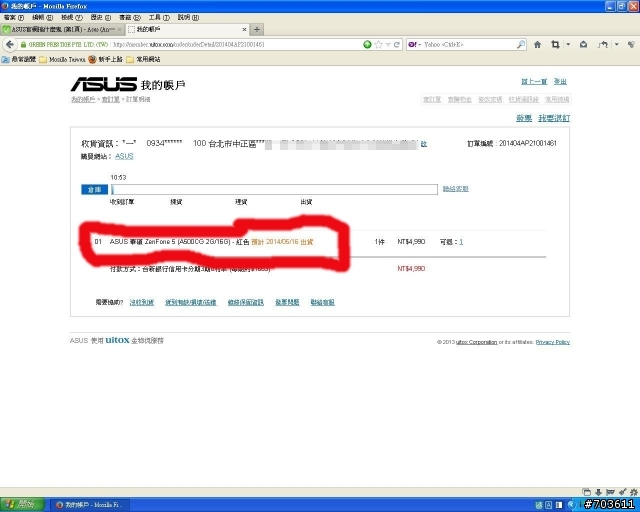The width and height of the screenshot is (640, 512).
Task: Close the 我的帳戶 tab
Action: click(244, 29)
